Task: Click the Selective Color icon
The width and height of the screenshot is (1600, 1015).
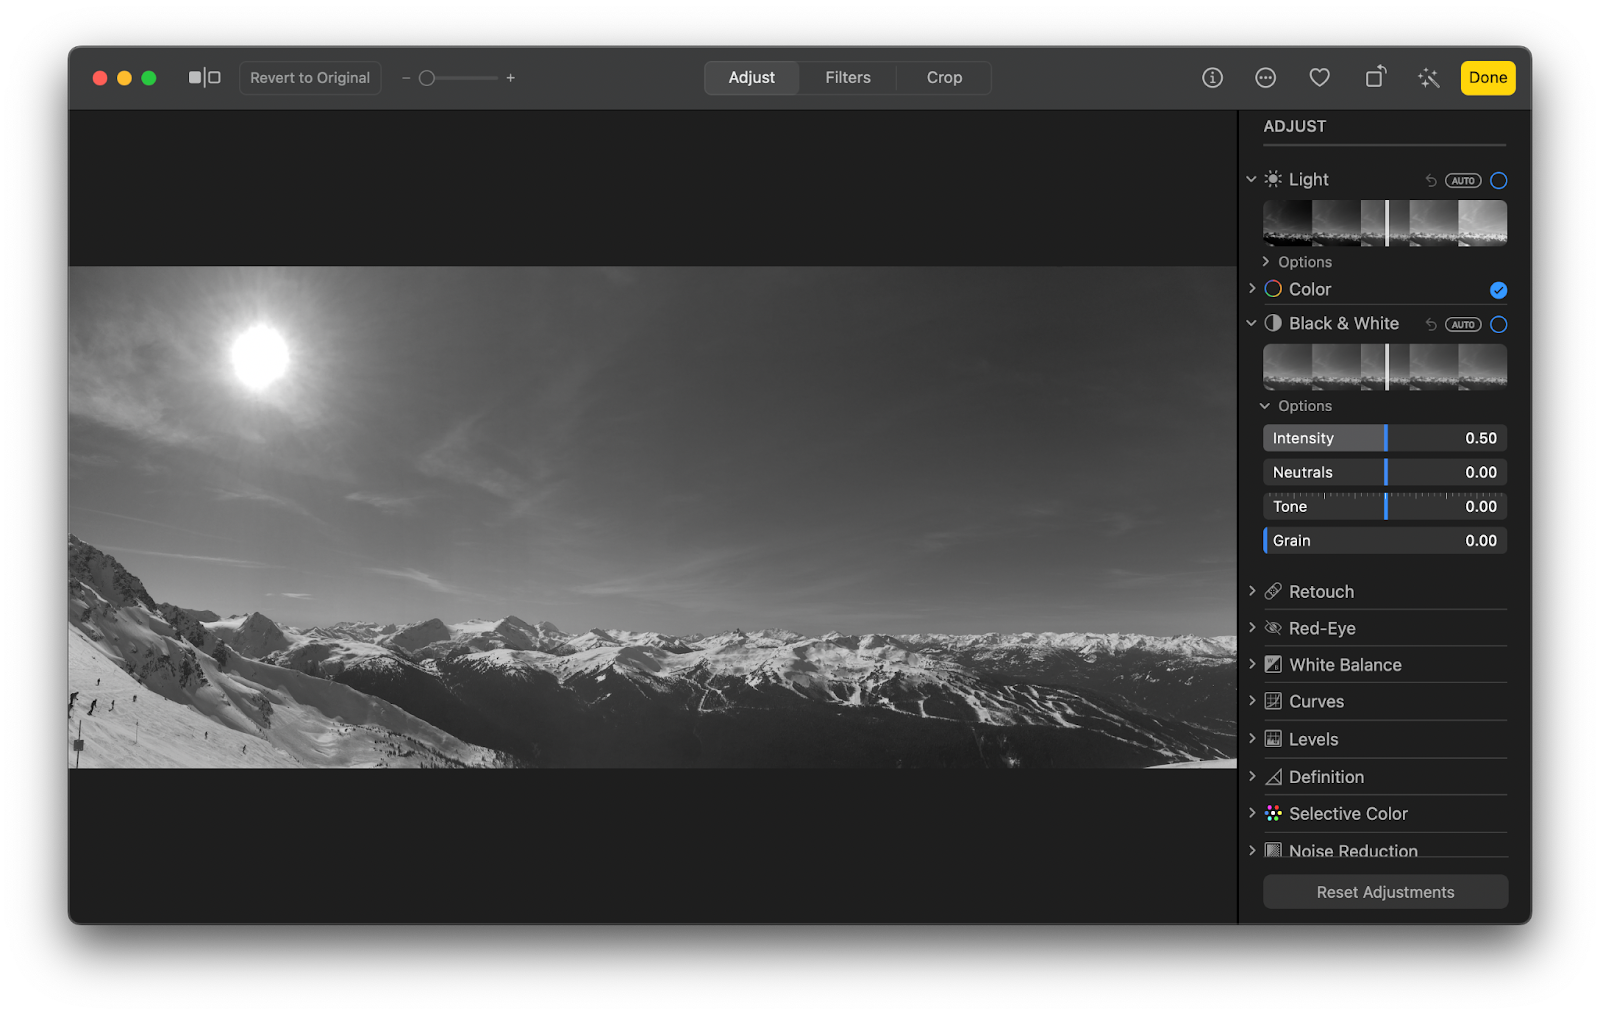Action: (1273, 813)
